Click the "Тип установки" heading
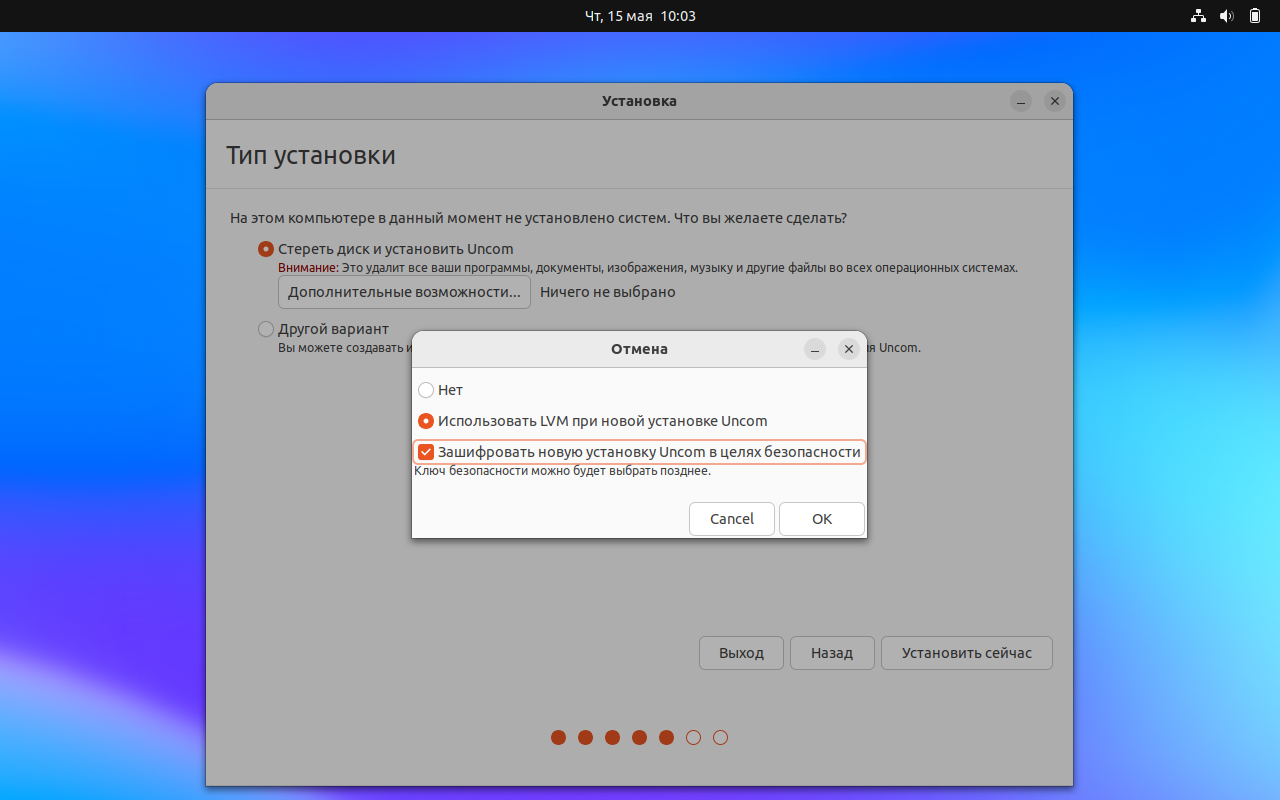Viewport: 1280px width, 800px height. pyautogui.click(x=311, y=155)
